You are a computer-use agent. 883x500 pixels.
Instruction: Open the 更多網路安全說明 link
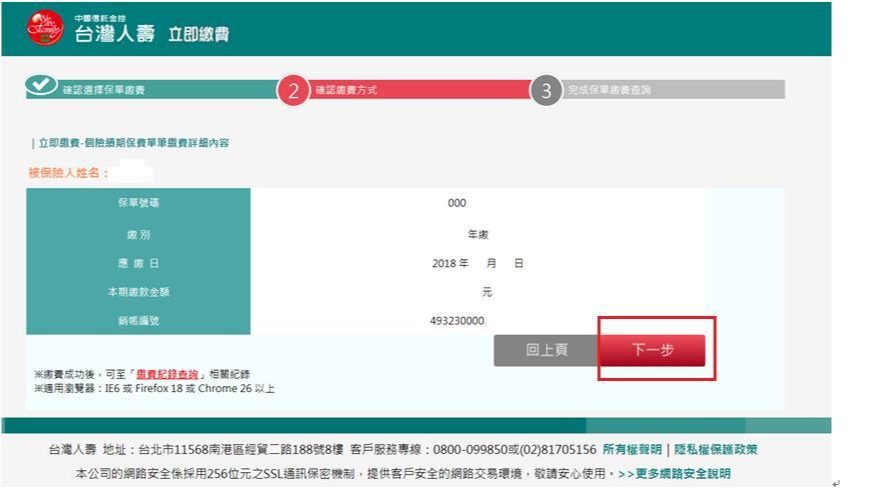click(x=680, y=473)
